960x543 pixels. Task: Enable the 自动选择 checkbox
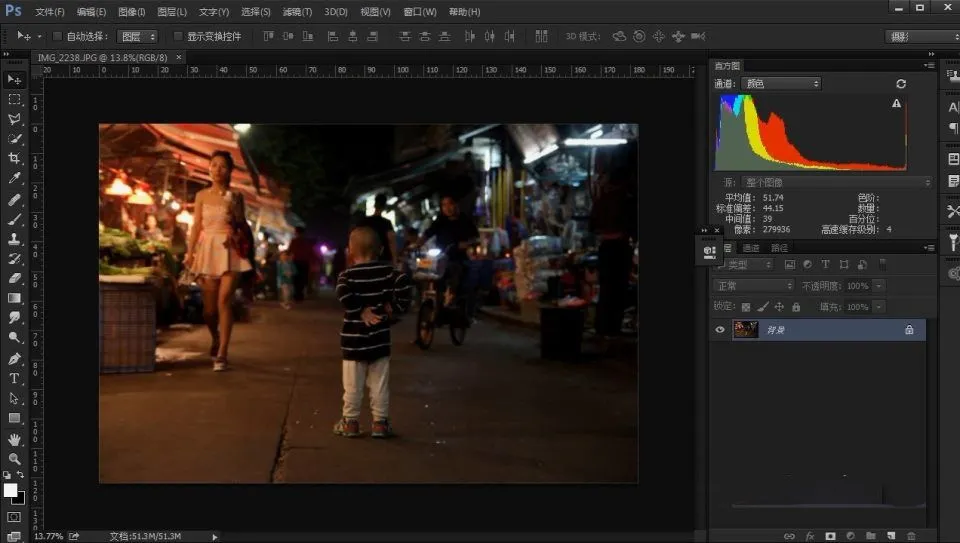click(57, 36)
